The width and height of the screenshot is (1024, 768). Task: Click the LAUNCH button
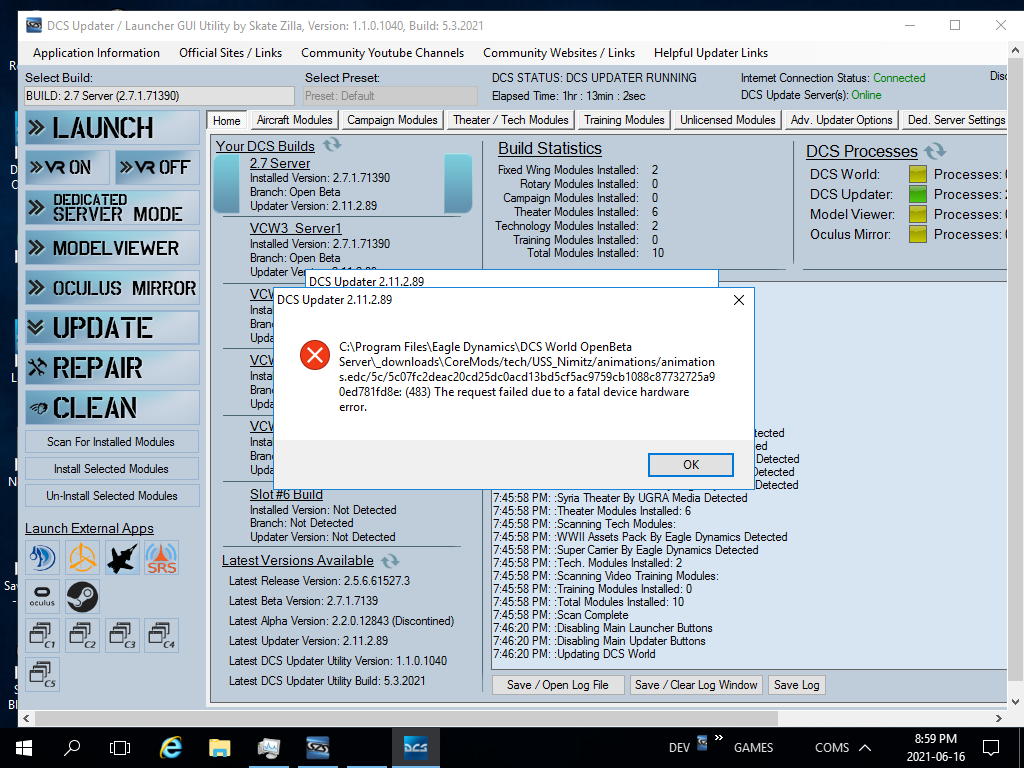pyautogui.click(x=112, y=127)
